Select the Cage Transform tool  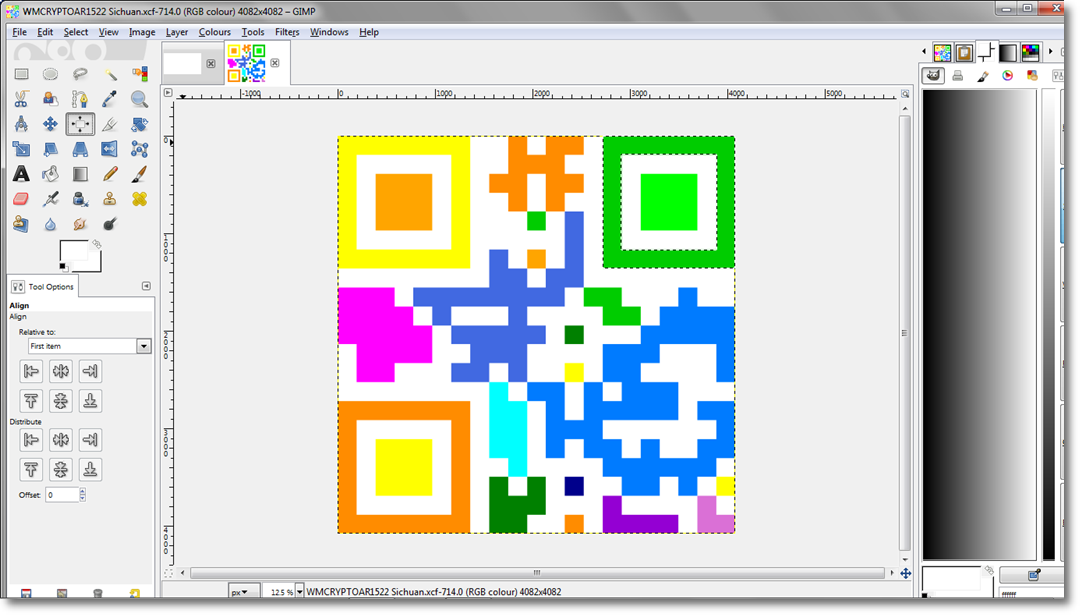pyautogui.click(x=139, y=149)
